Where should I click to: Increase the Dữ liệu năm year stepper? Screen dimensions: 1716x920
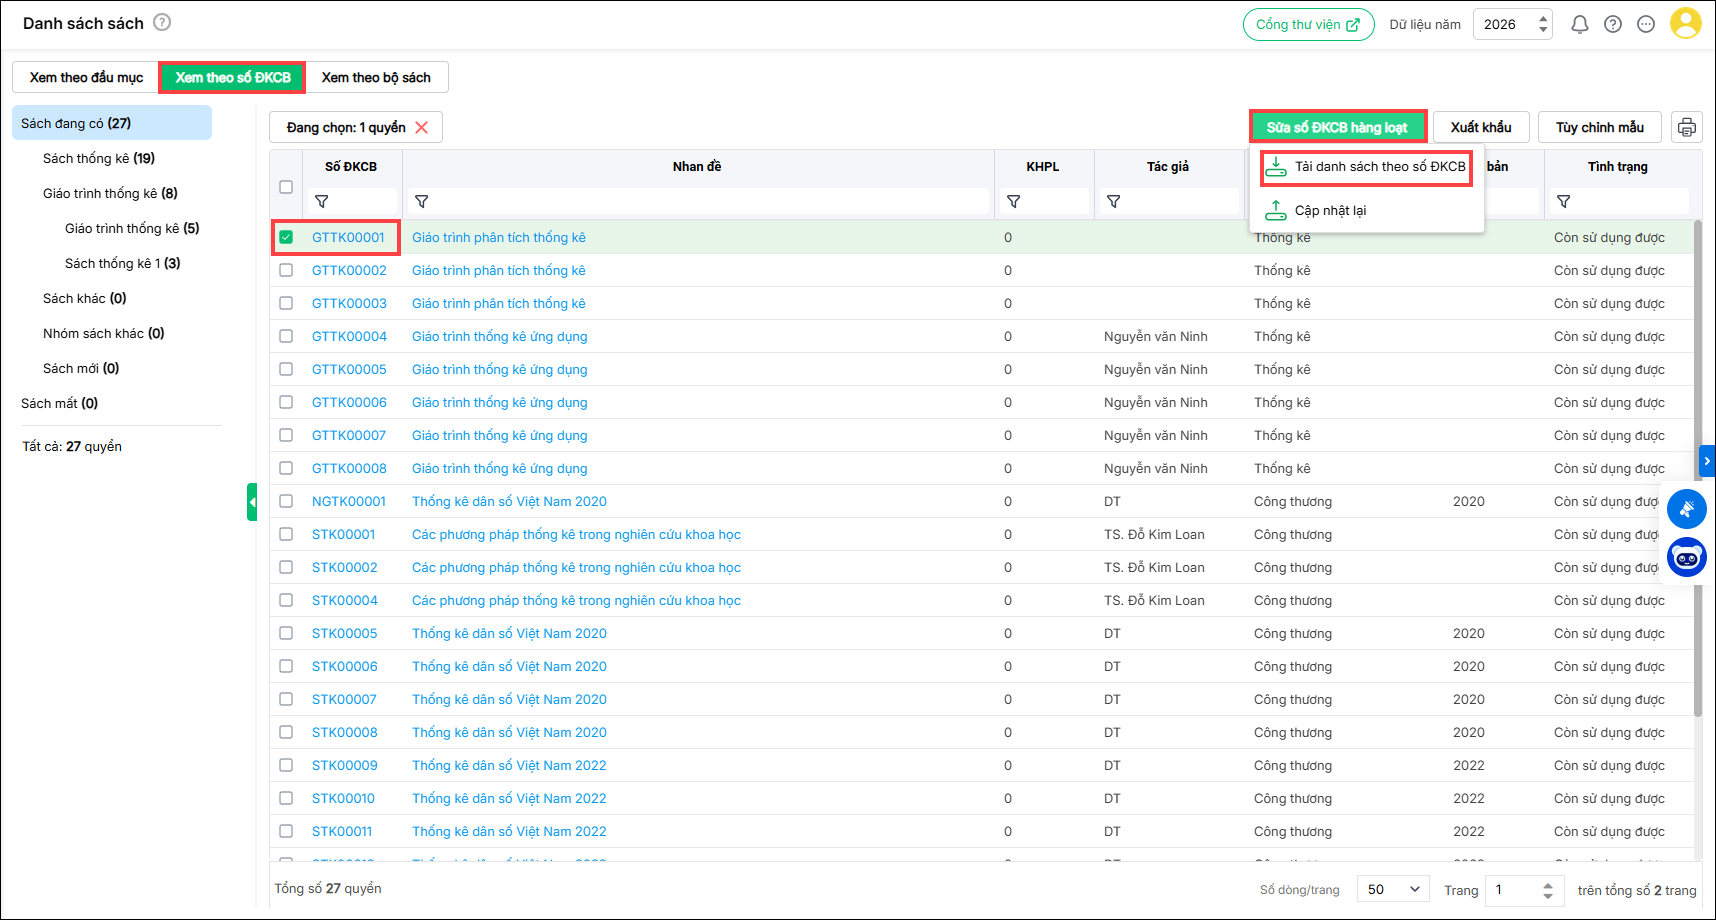[x=1543, y=18]
